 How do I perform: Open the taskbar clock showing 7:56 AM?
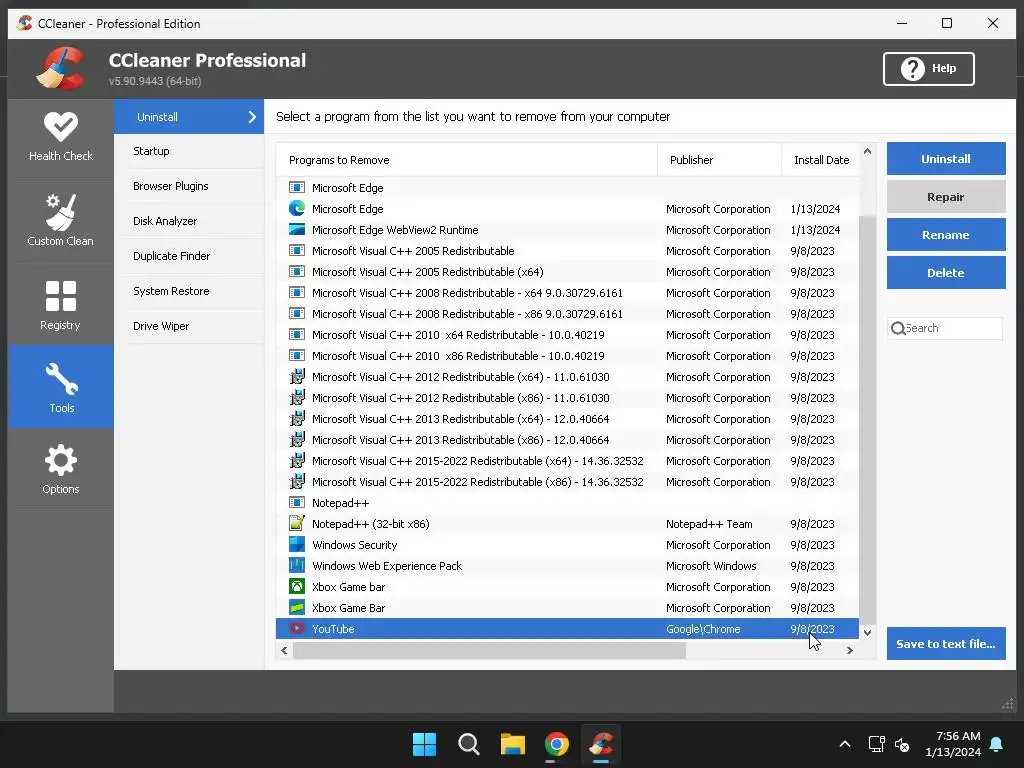pos(953,744)
